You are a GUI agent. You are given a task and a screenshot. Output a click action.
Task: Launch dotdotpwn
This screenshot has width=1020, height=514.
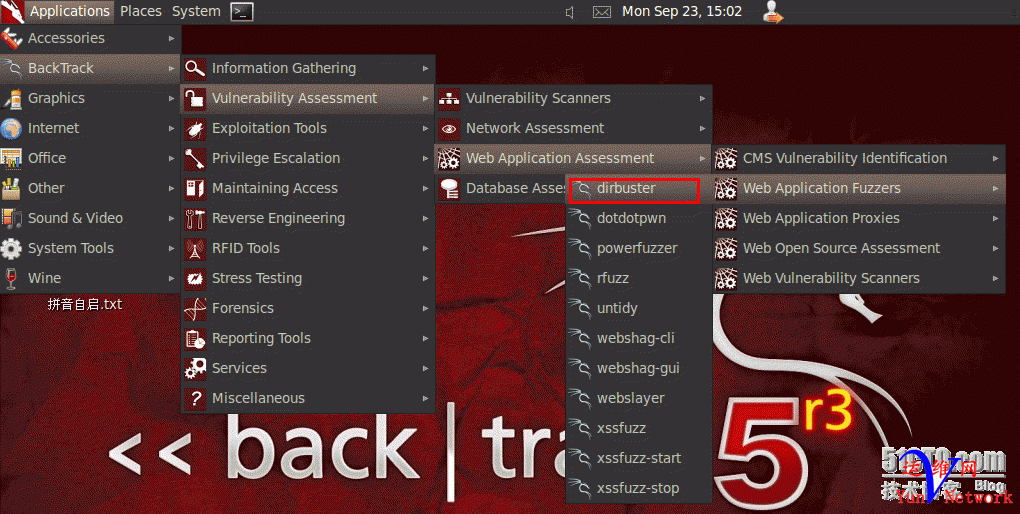639,218
